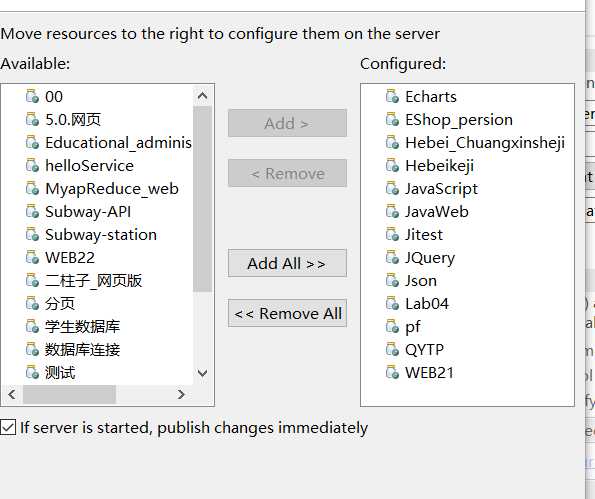This screenshot has width=595, height=499.
Task: Click << Remove All button
Action: coord(287,313)
